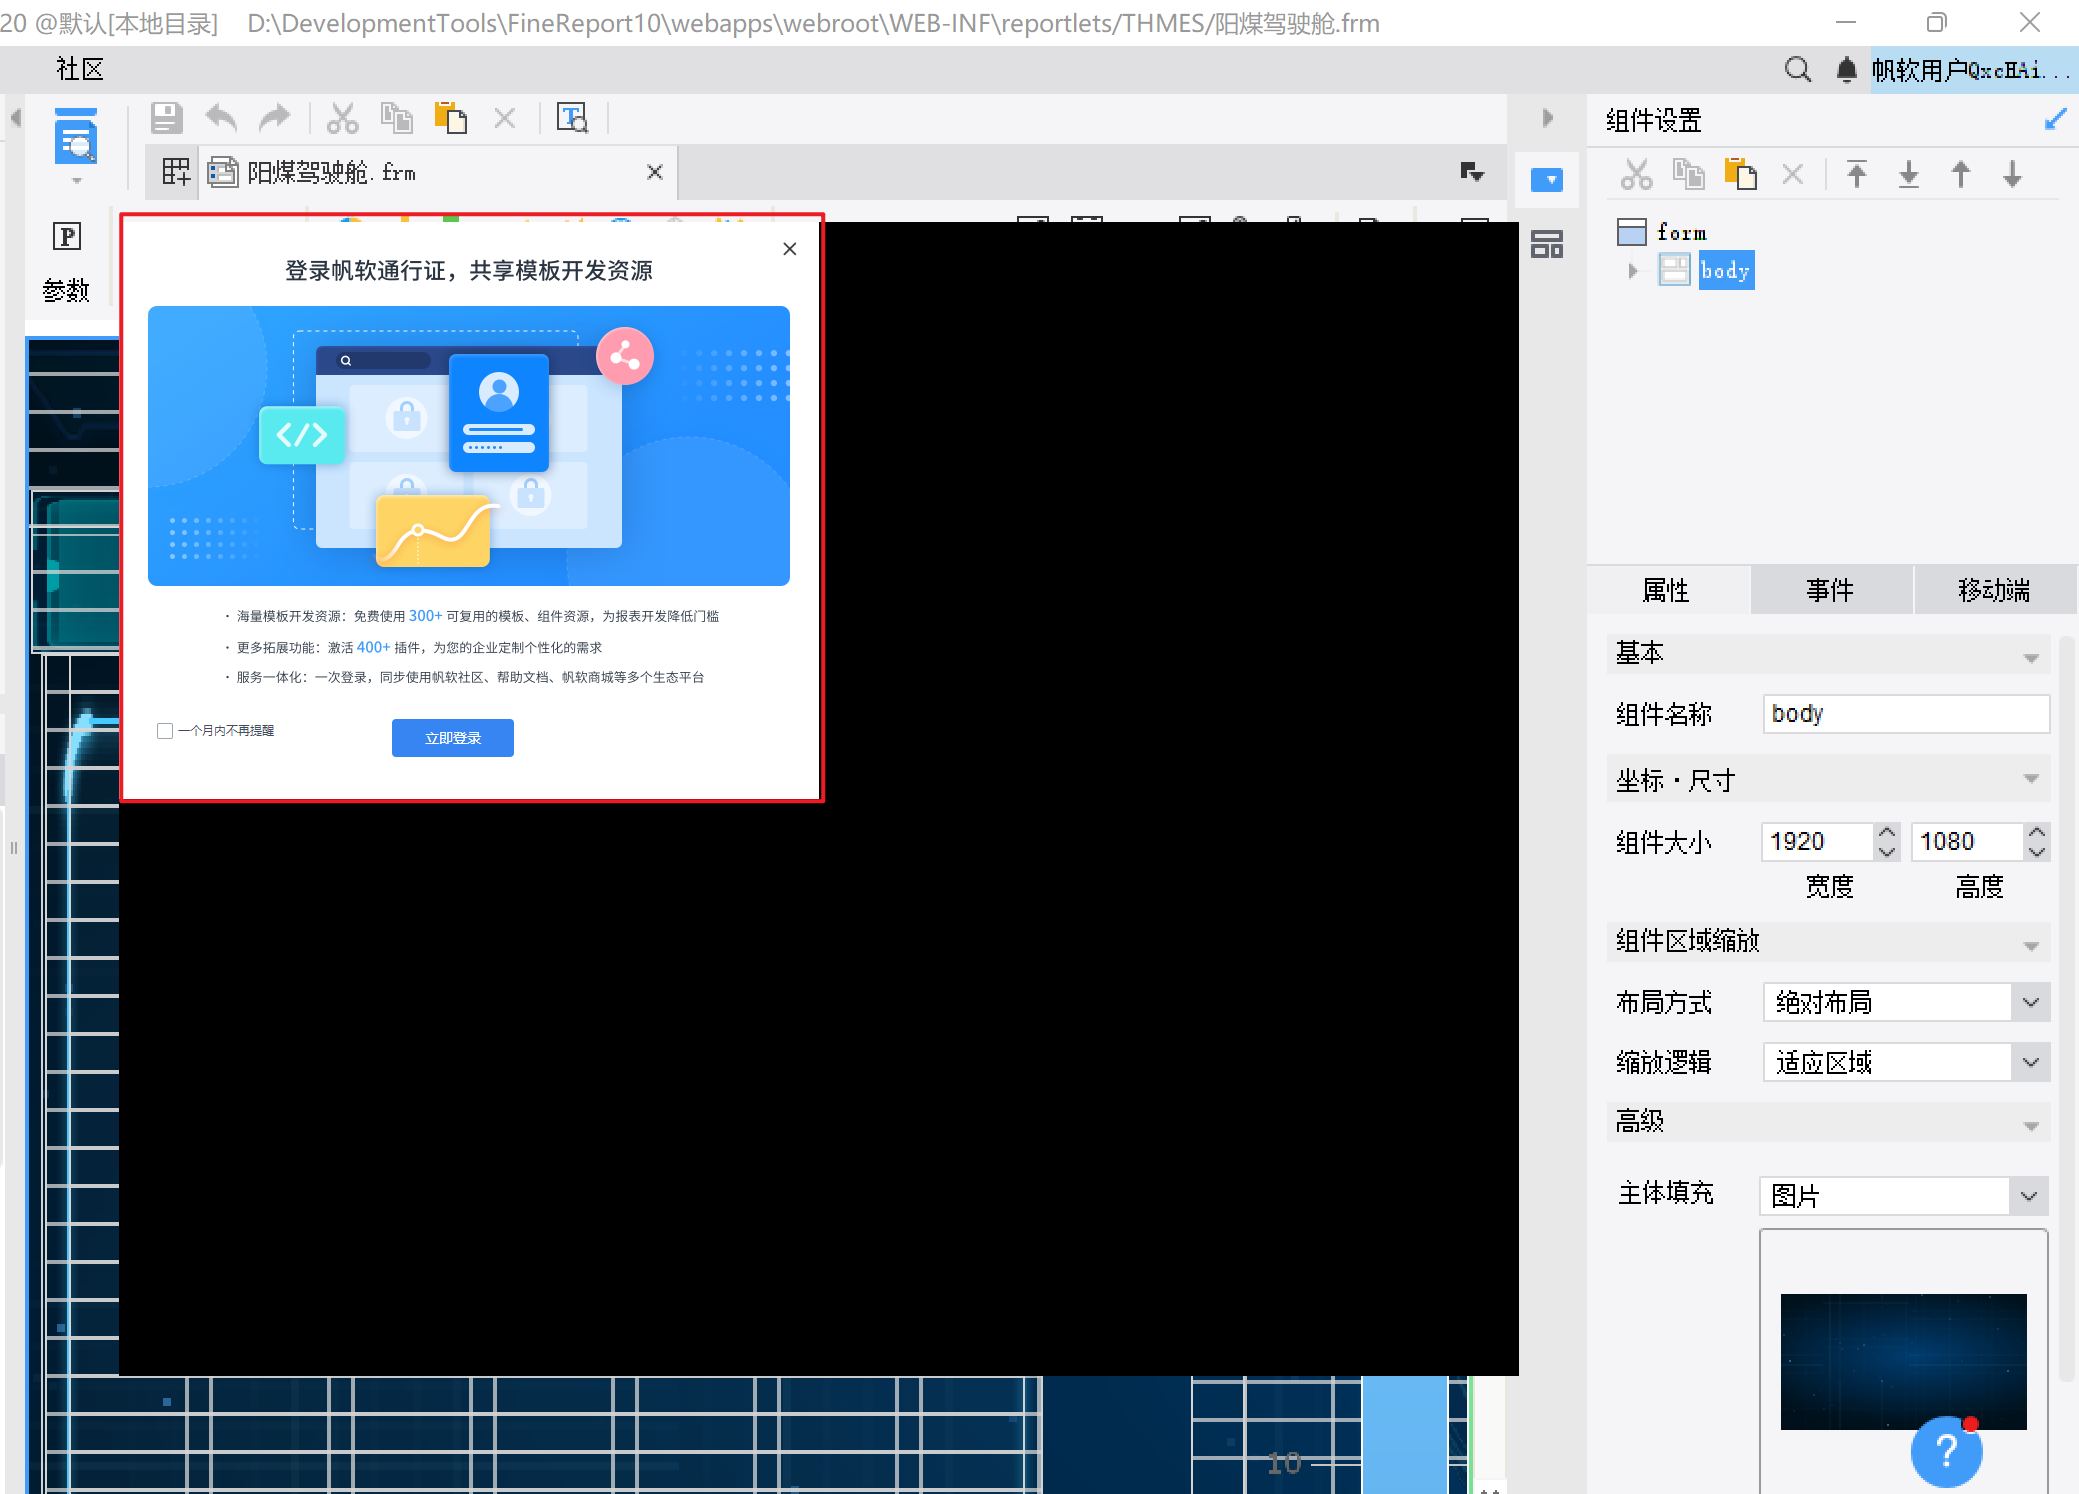
Task: Switch to the 移动端 tab
Action: point(1995,590)
